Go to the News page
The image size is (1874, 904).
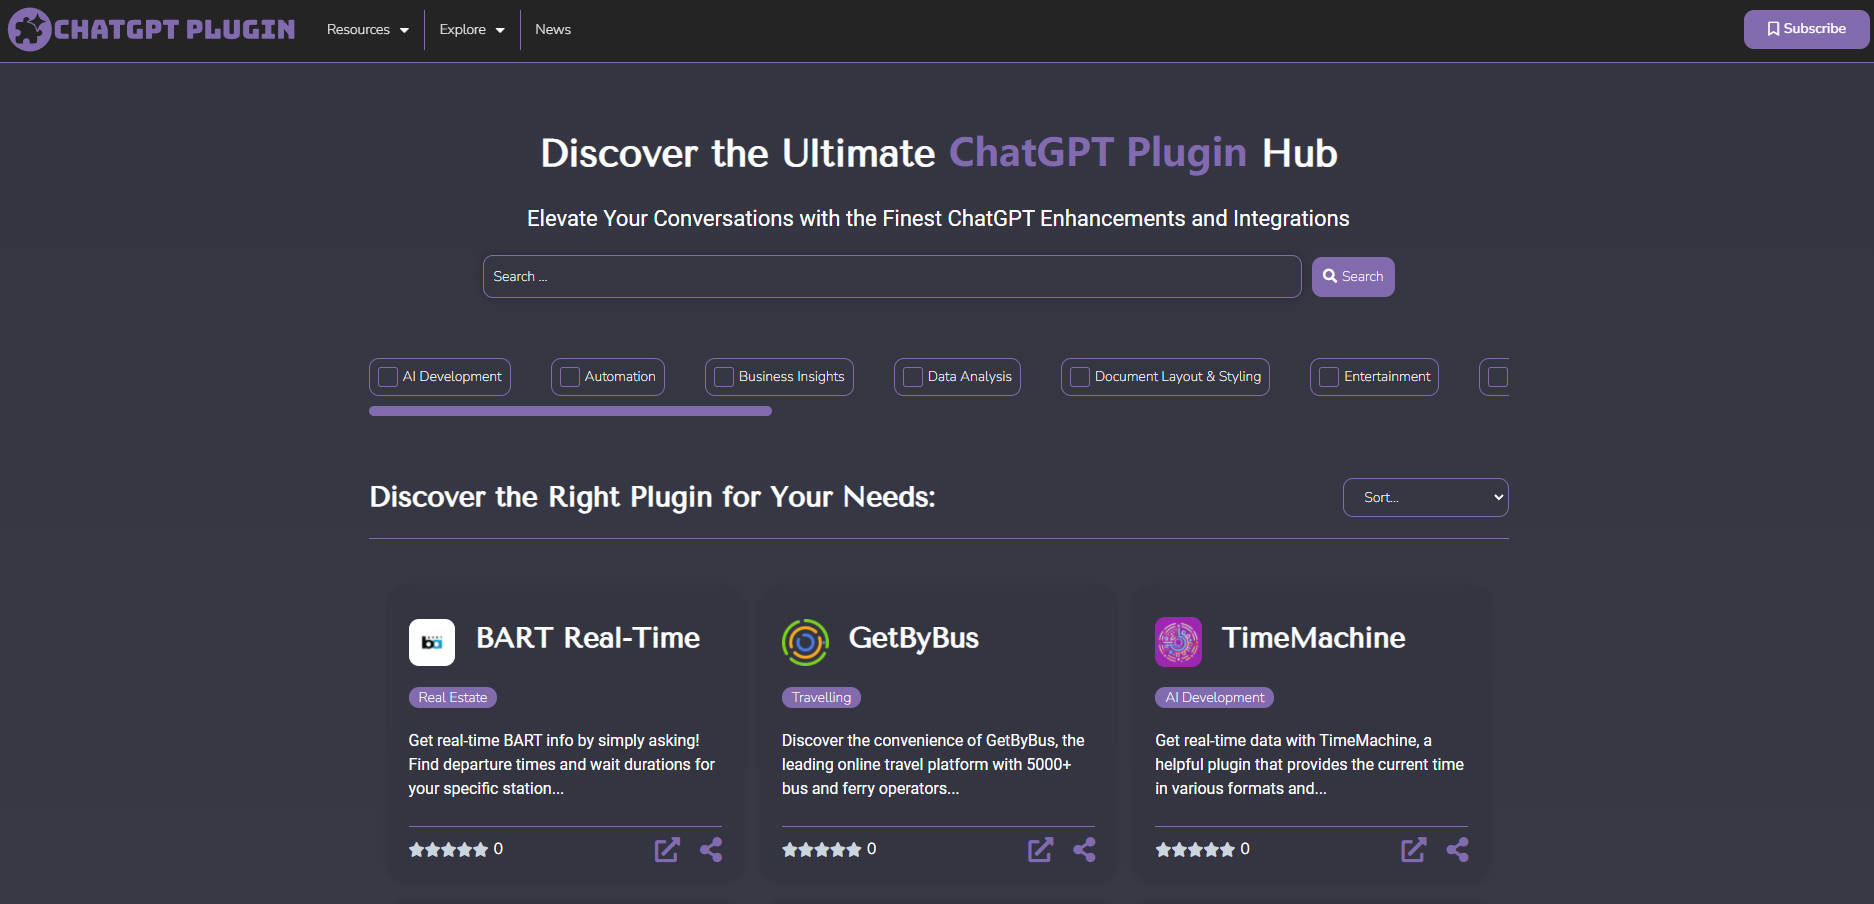point(553,29)
